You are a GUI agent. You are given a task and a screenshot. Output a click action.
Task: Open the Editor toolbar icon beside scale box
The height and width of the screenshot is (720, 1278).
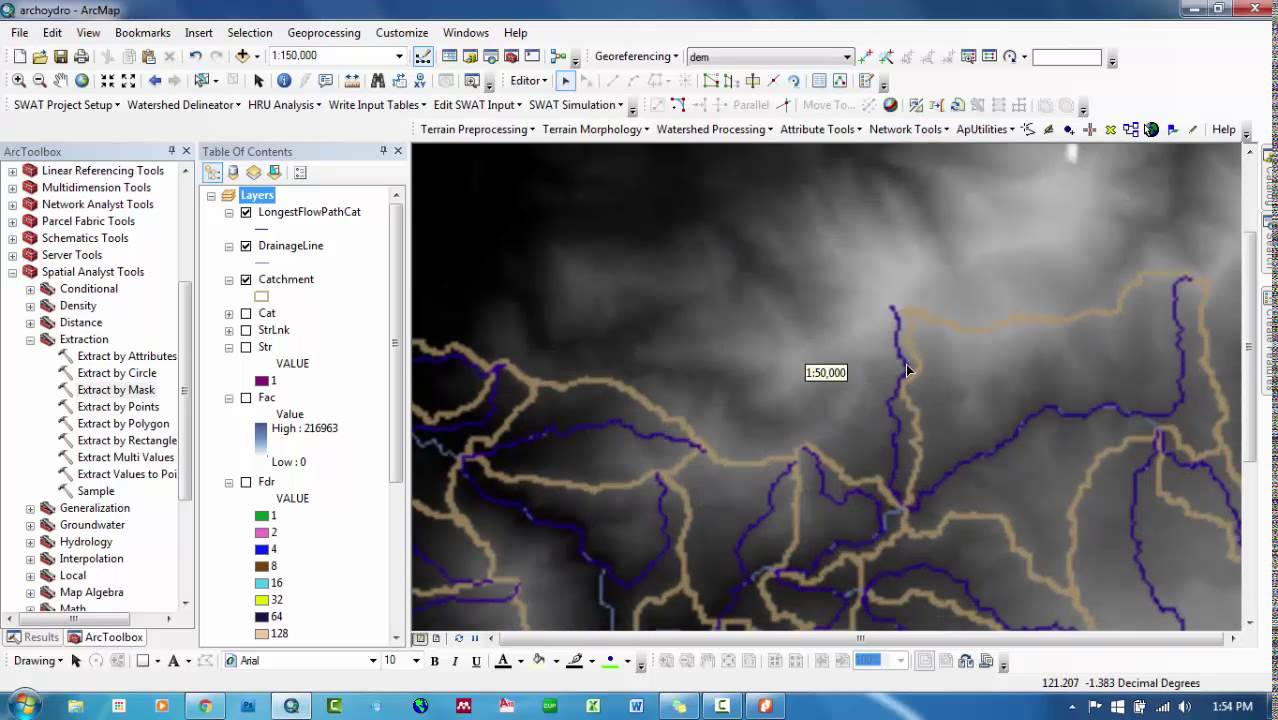(x=423, y=57)
